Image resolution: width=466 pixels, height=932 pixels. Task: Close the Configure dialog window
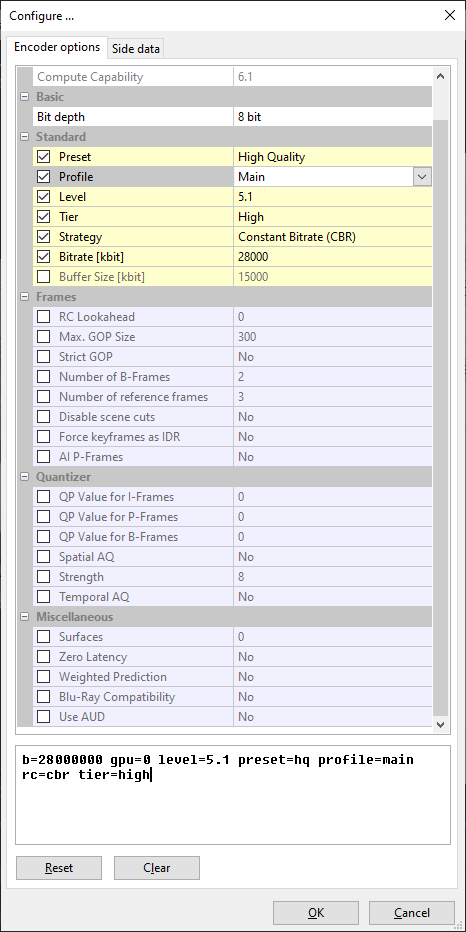[450, 16]
